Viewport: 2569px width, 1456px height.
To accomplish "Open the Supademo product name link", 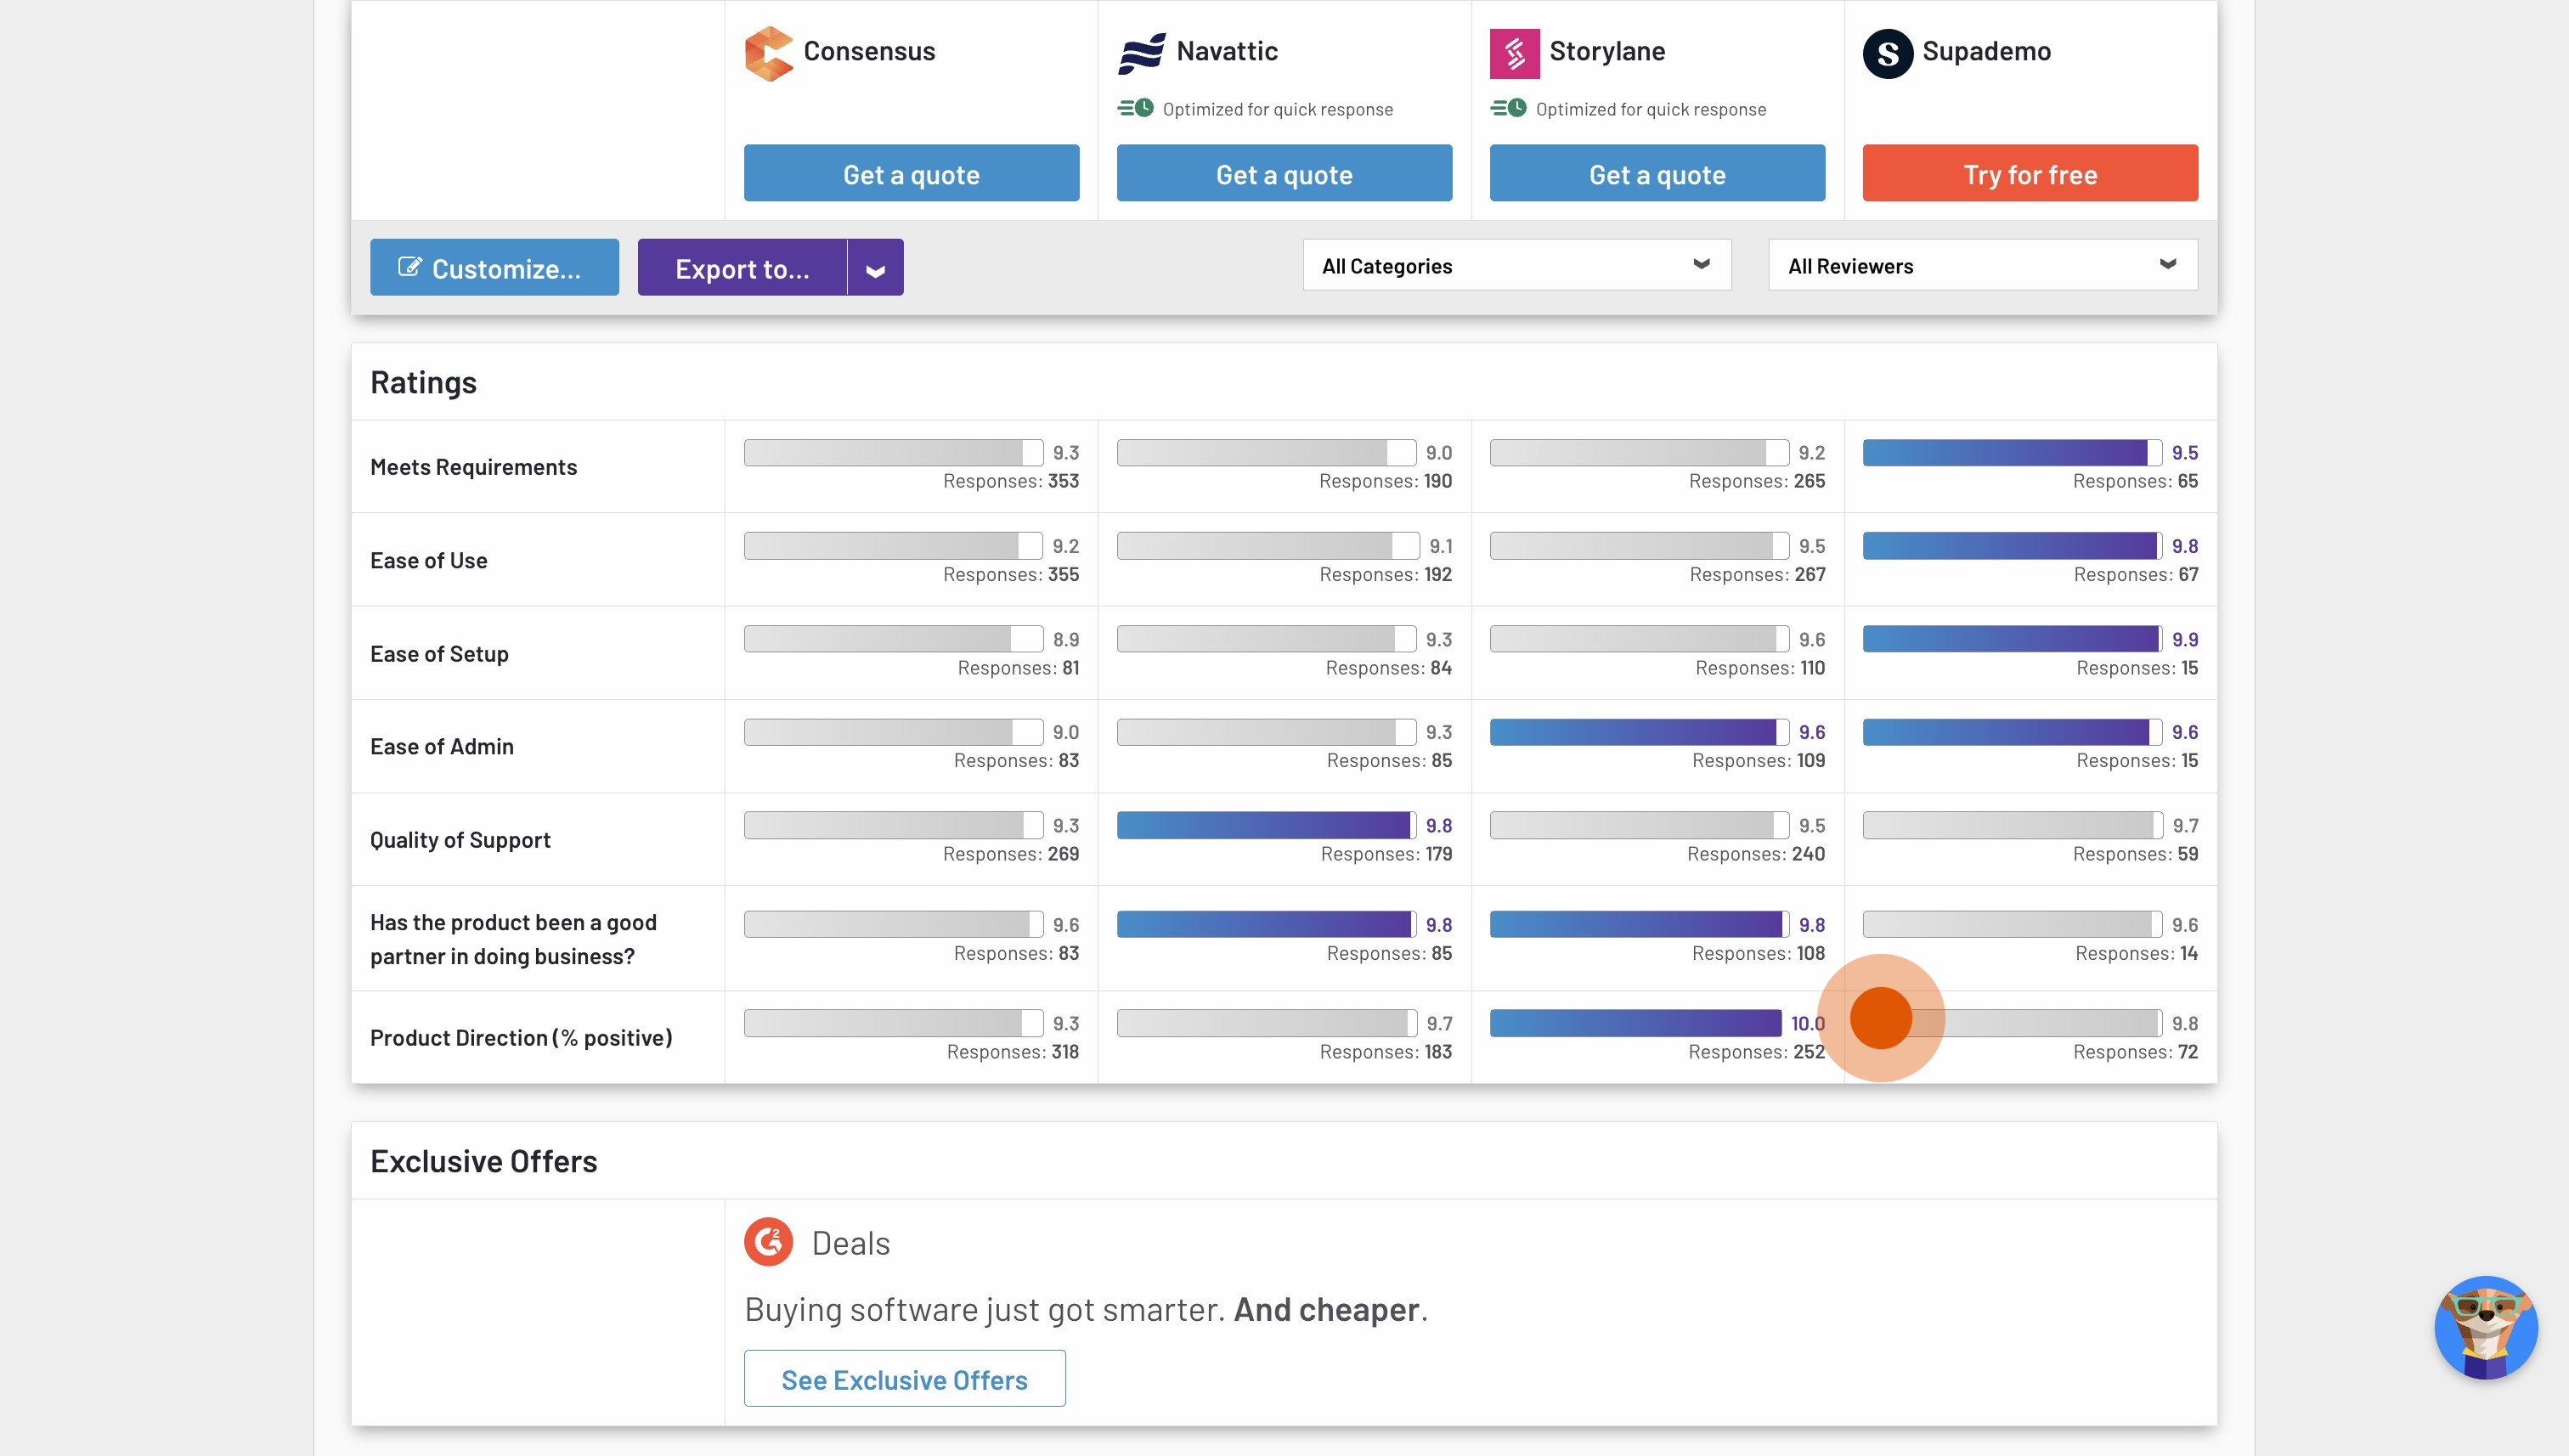I will pos(1986,51).
